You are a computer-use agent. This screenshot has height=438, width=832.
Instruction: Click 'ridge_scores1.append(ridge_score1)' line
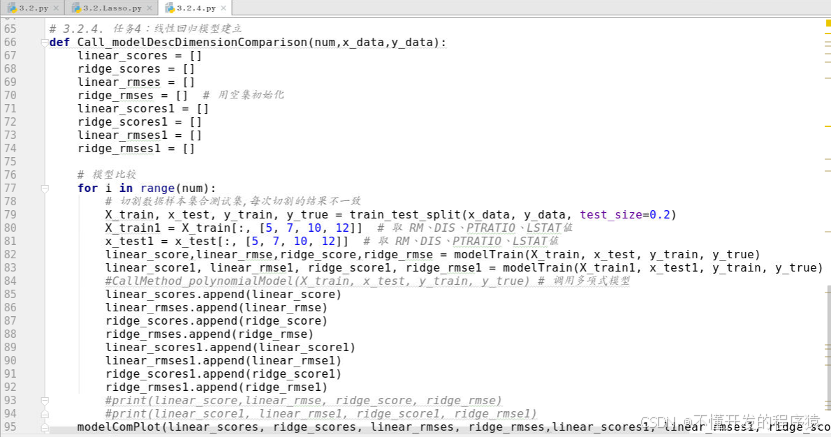(223, 374)
